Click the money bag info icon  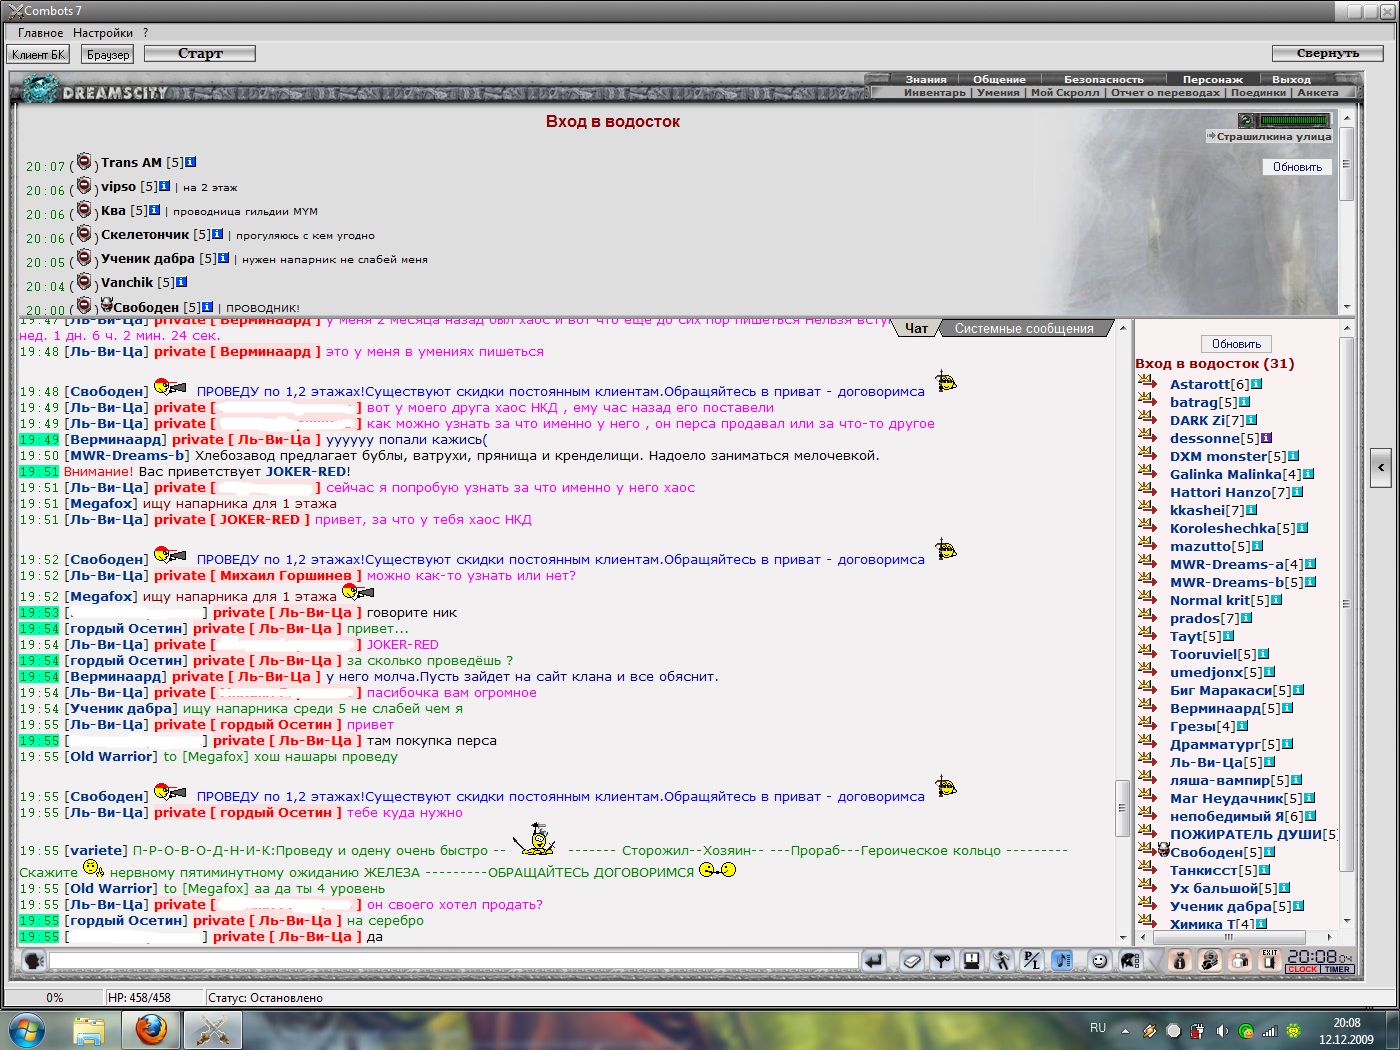(x=1179, y=961)
